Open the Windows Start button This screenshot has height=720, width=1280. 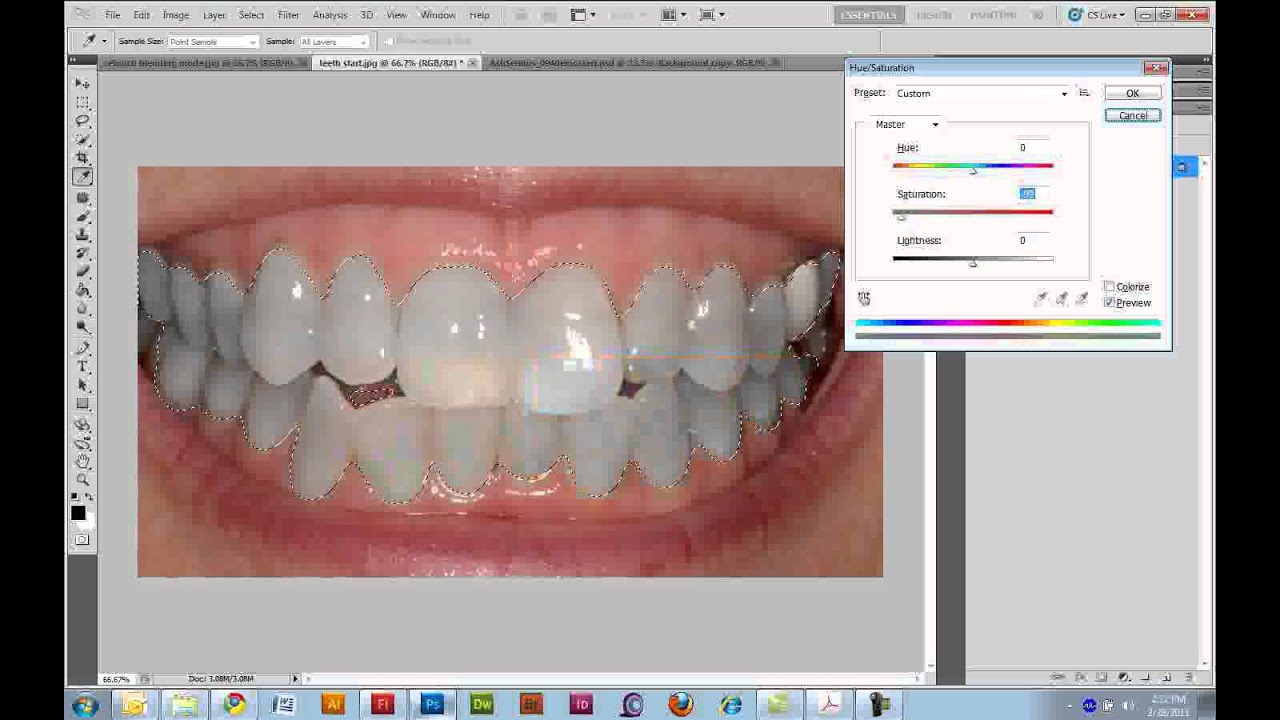(x=85, y=705)
